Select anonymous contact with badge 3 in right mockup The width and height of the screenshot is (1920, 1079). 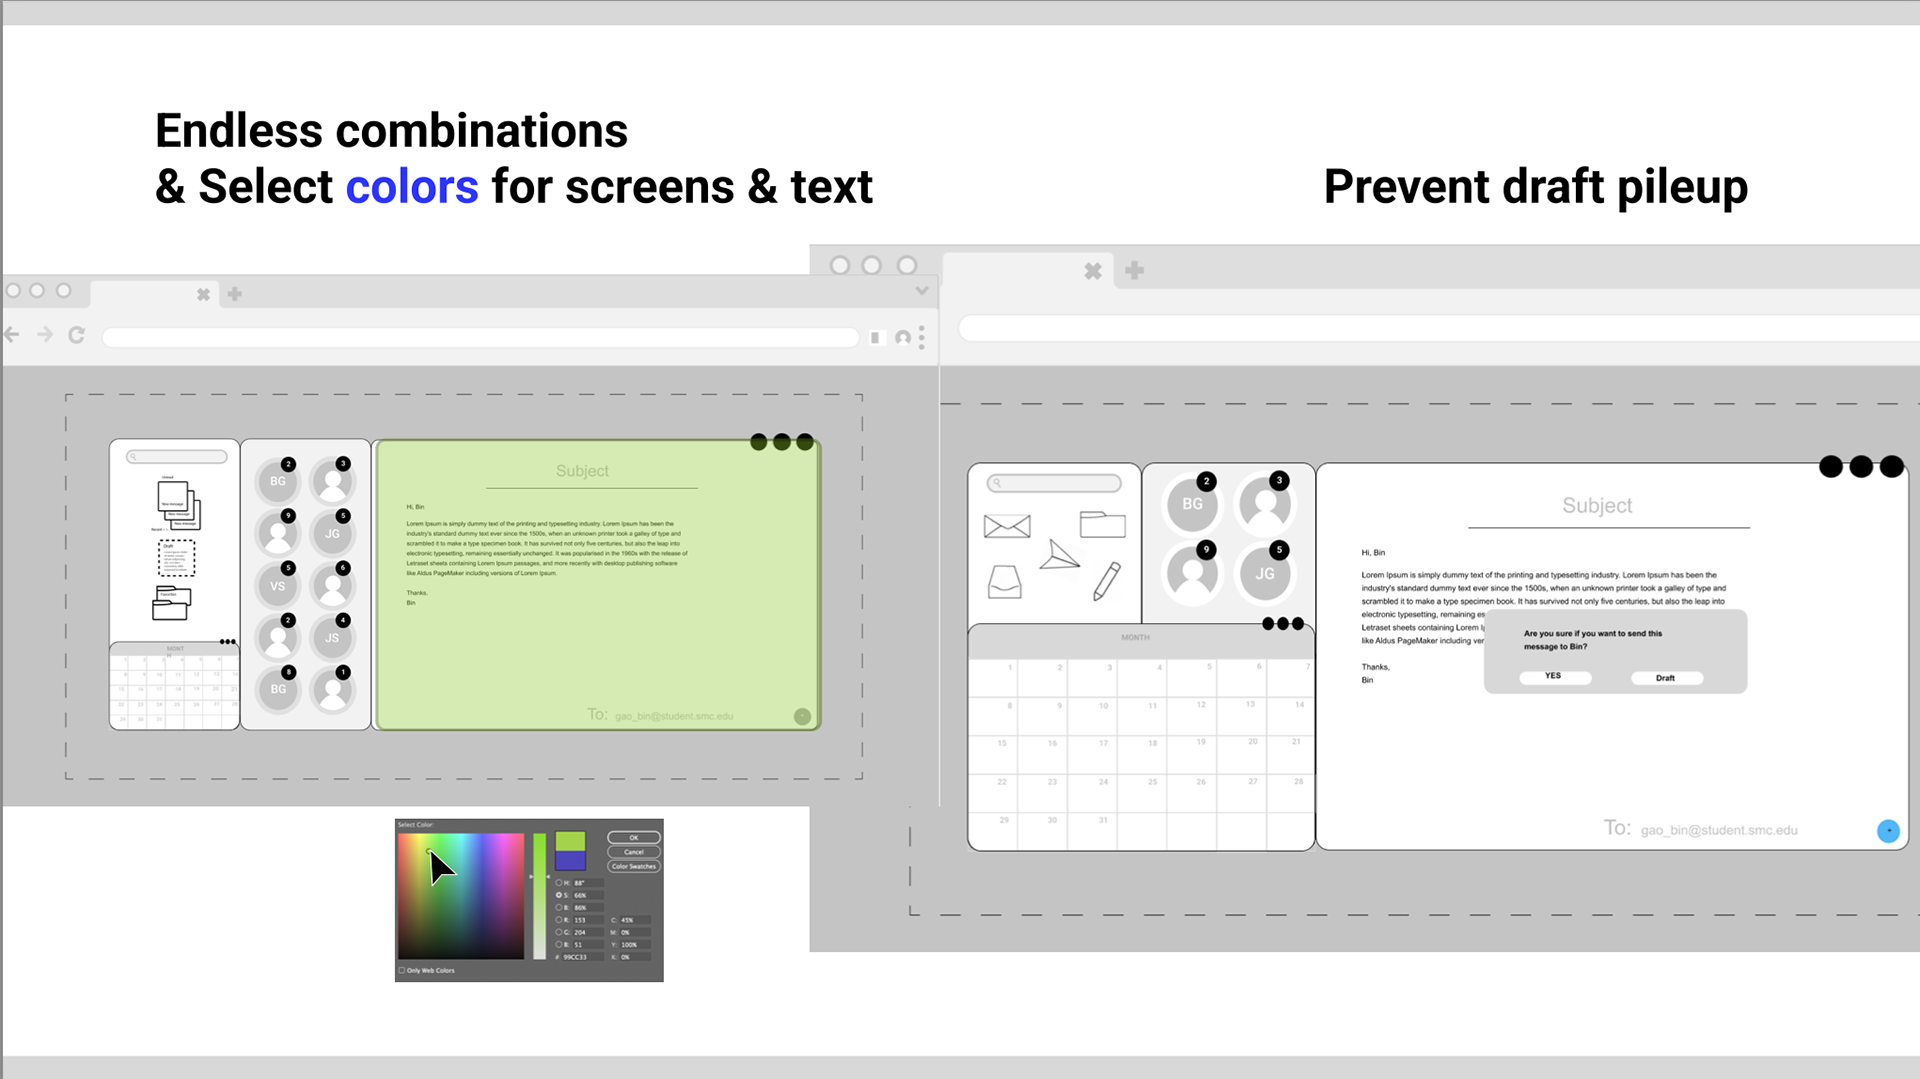pyautogui.click(x=1265, y=504)
